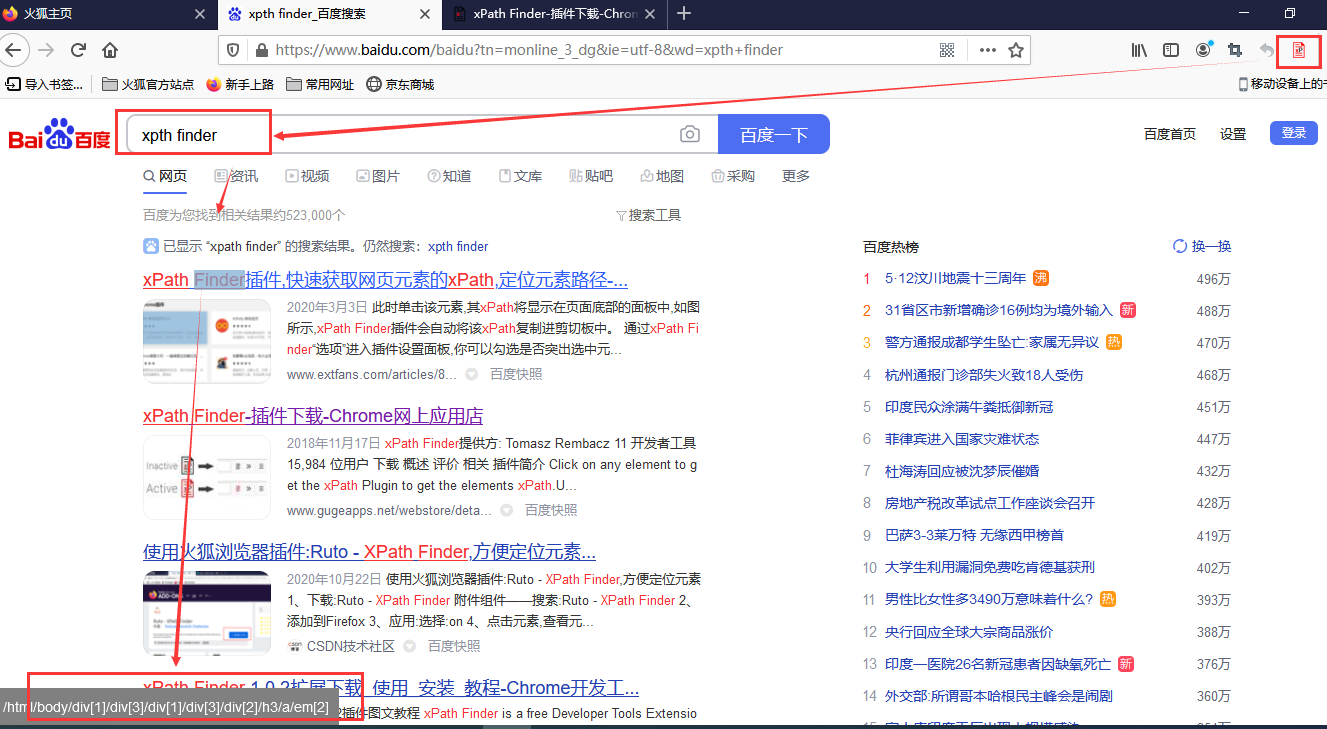Reload the current Baidu page
1327x729 pixels.
(x=78, y=50)
